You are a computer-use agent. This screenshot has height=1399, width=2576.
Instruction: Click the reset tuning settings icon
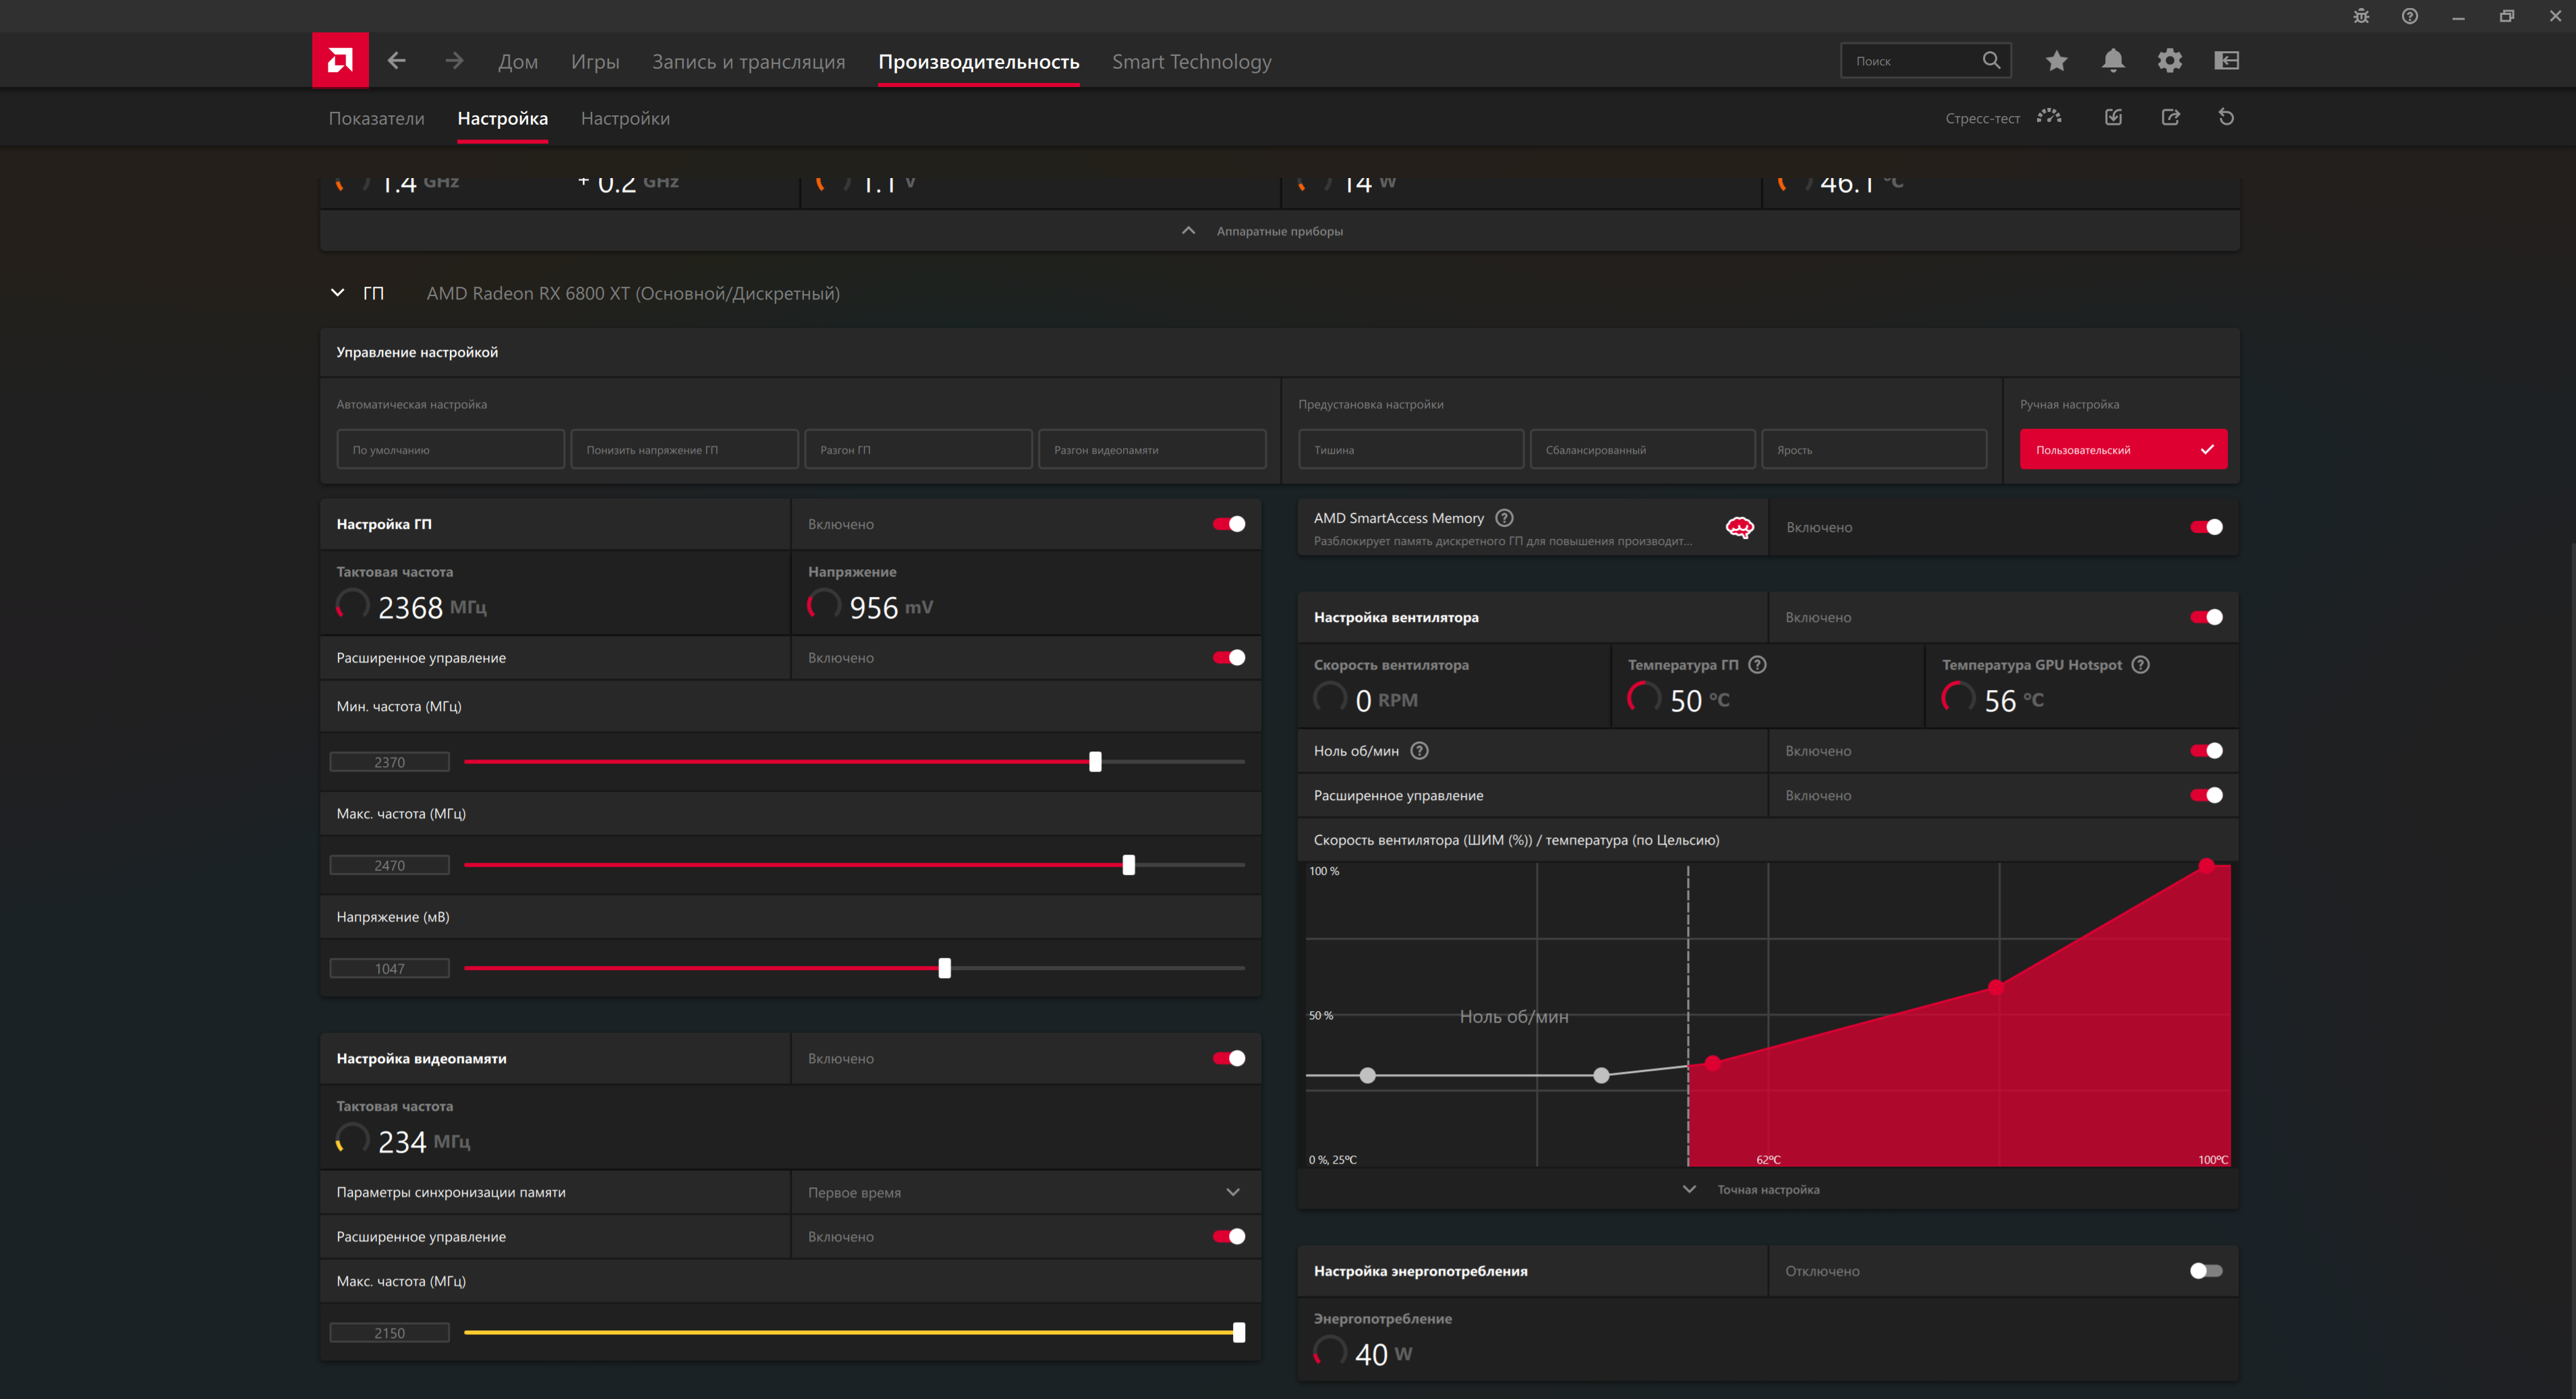click(x=2226, y=117)
